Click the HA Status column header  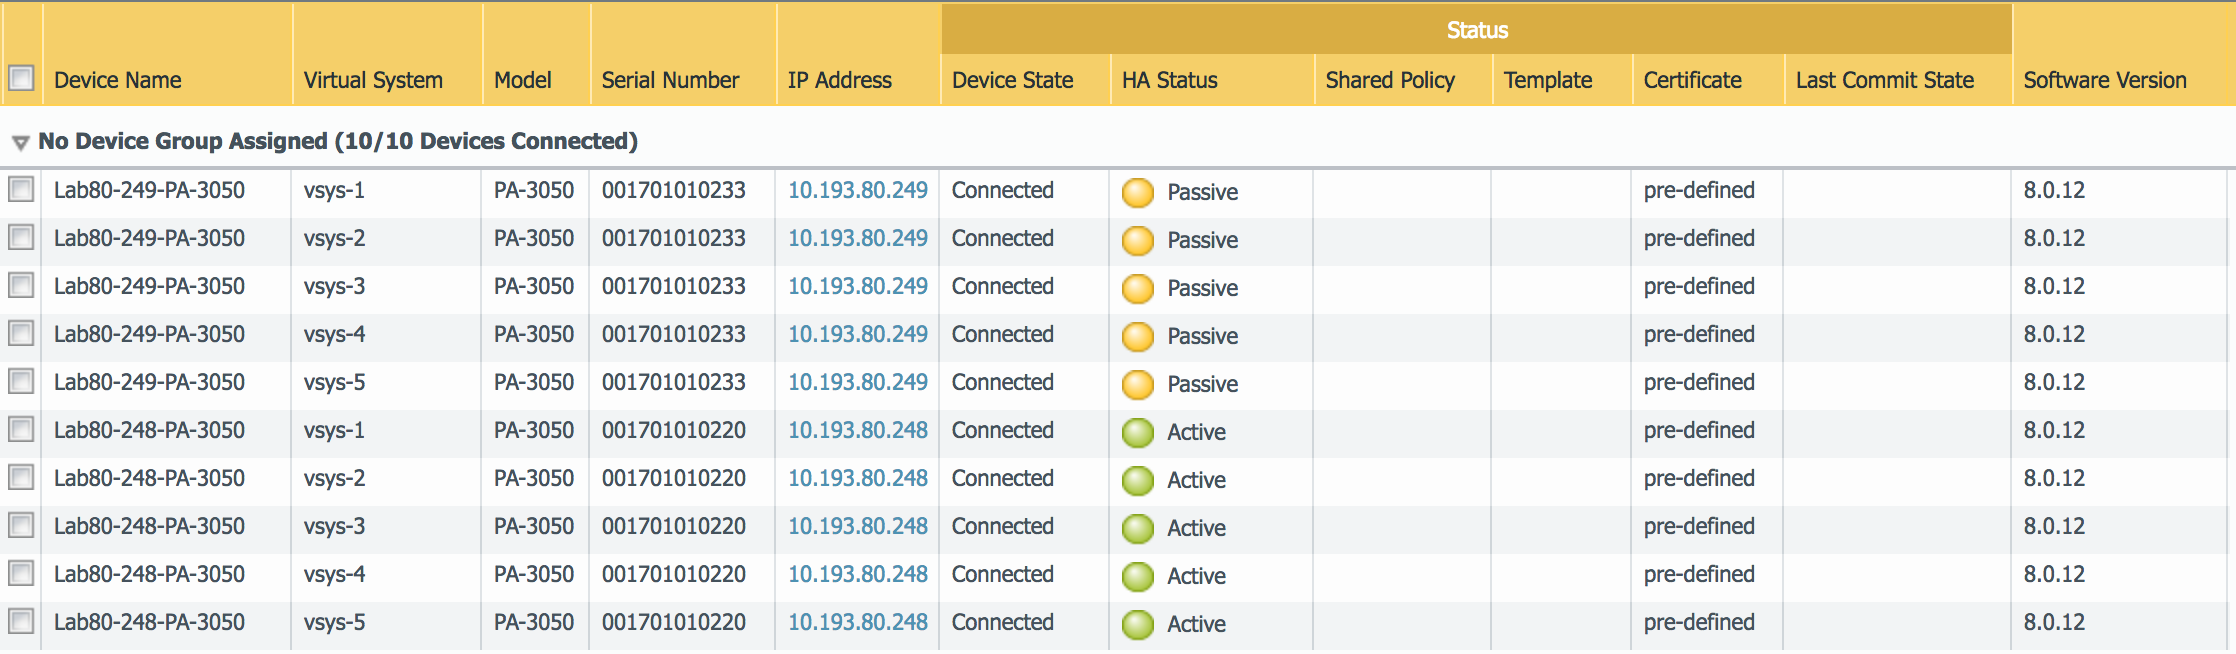pyautogui.click(x=1169, y=80)
